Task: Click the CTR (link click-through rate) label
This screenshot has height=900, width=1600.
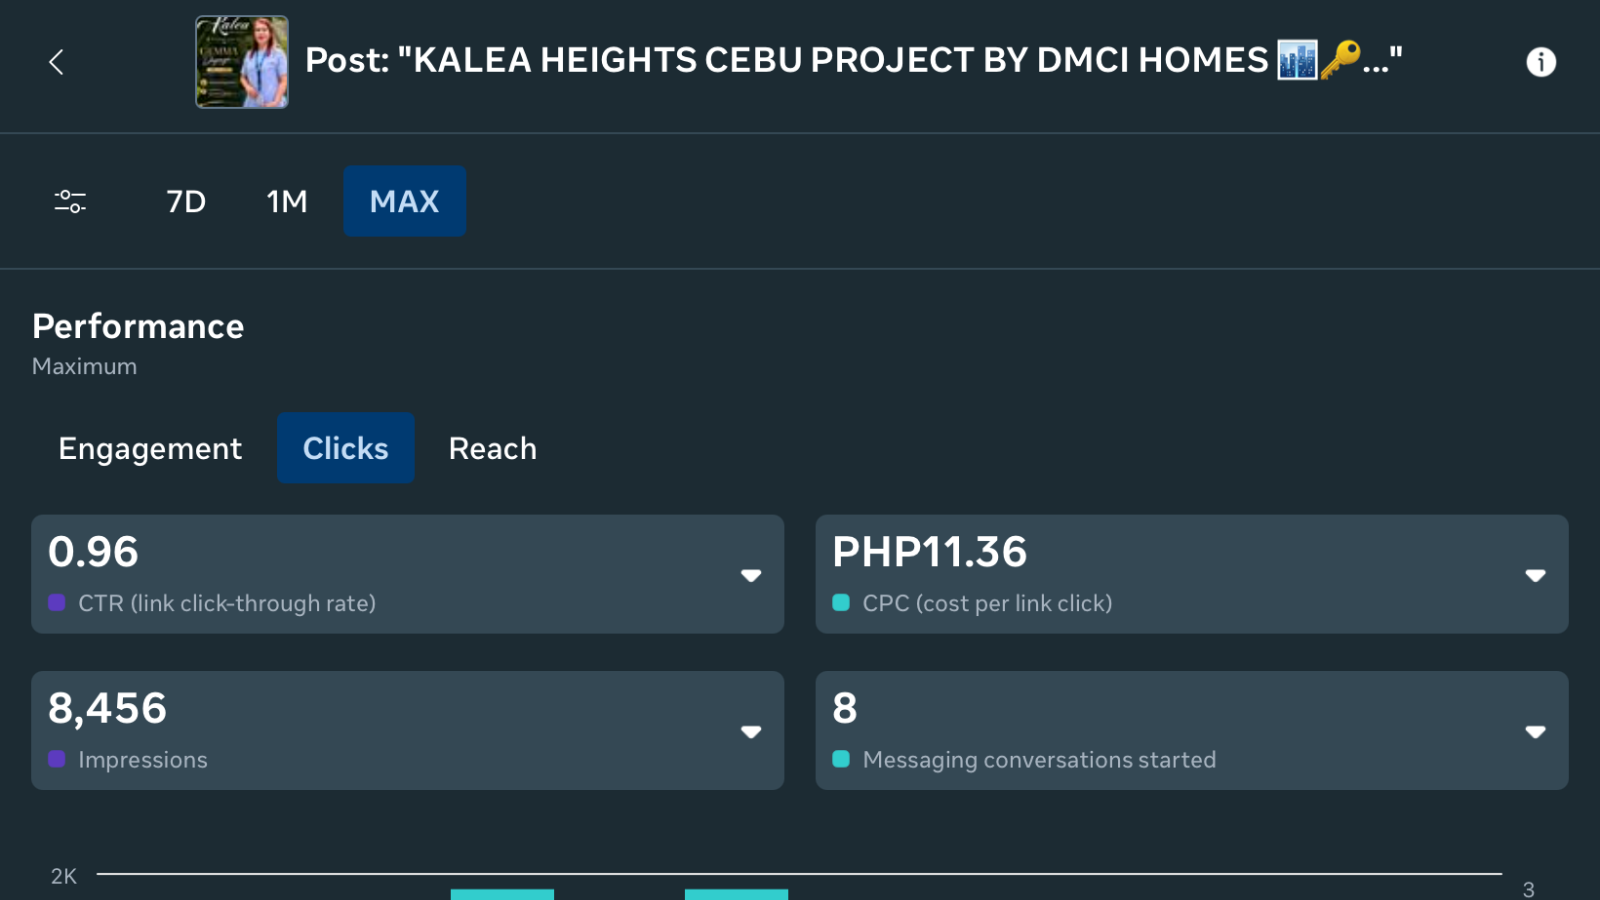Action: 227,603
